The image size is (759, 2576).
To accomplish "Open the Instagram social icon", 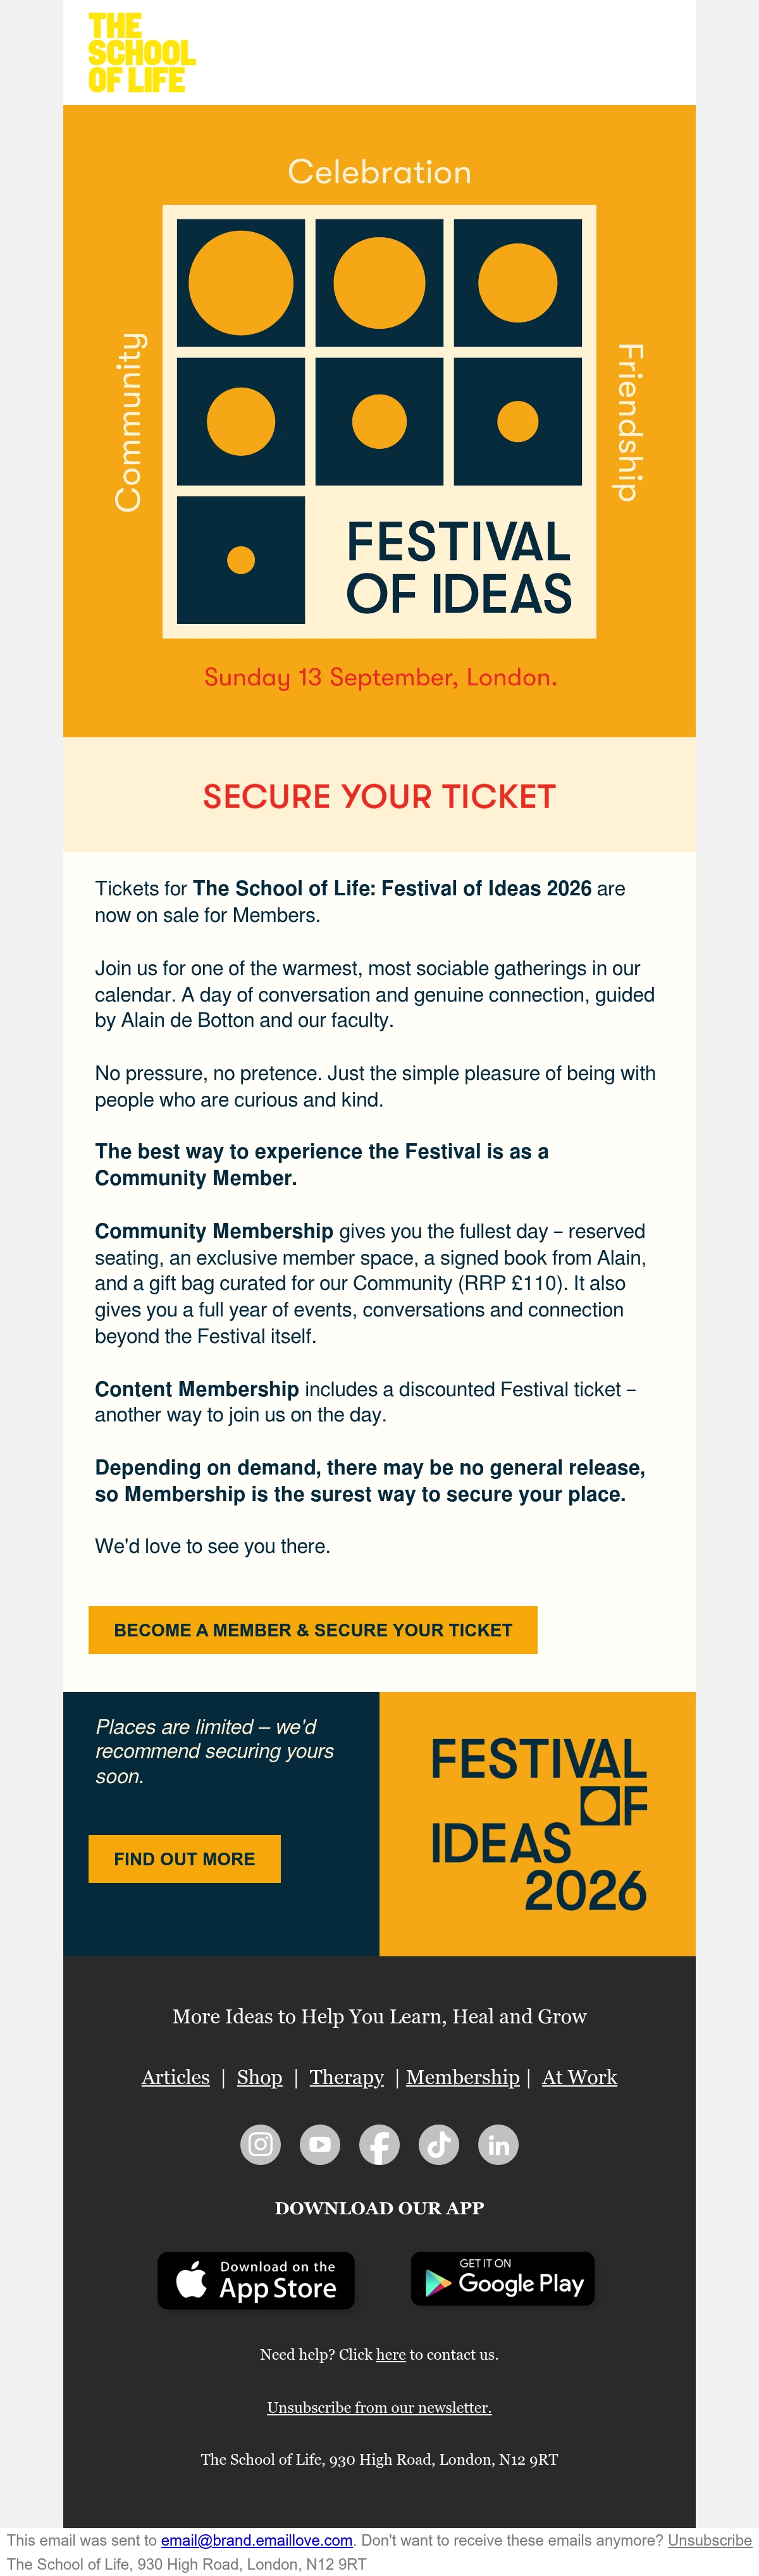I will (x=260, y=2144).
